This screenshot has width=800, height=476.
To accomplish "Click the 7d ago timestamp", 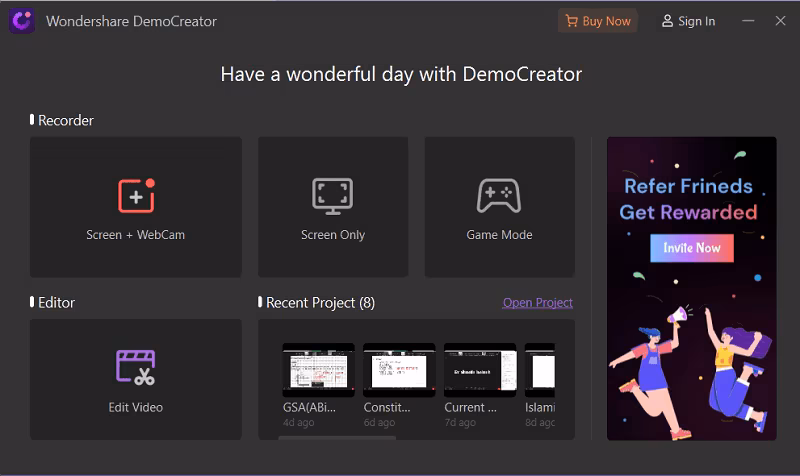I will pyautogui.click(x=460, y=422).
